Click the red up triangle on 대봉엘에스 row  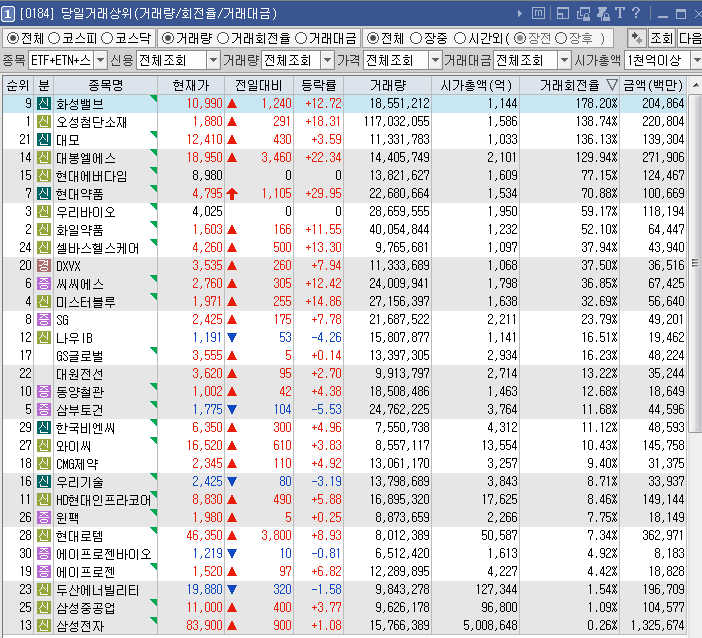point(232,157)
